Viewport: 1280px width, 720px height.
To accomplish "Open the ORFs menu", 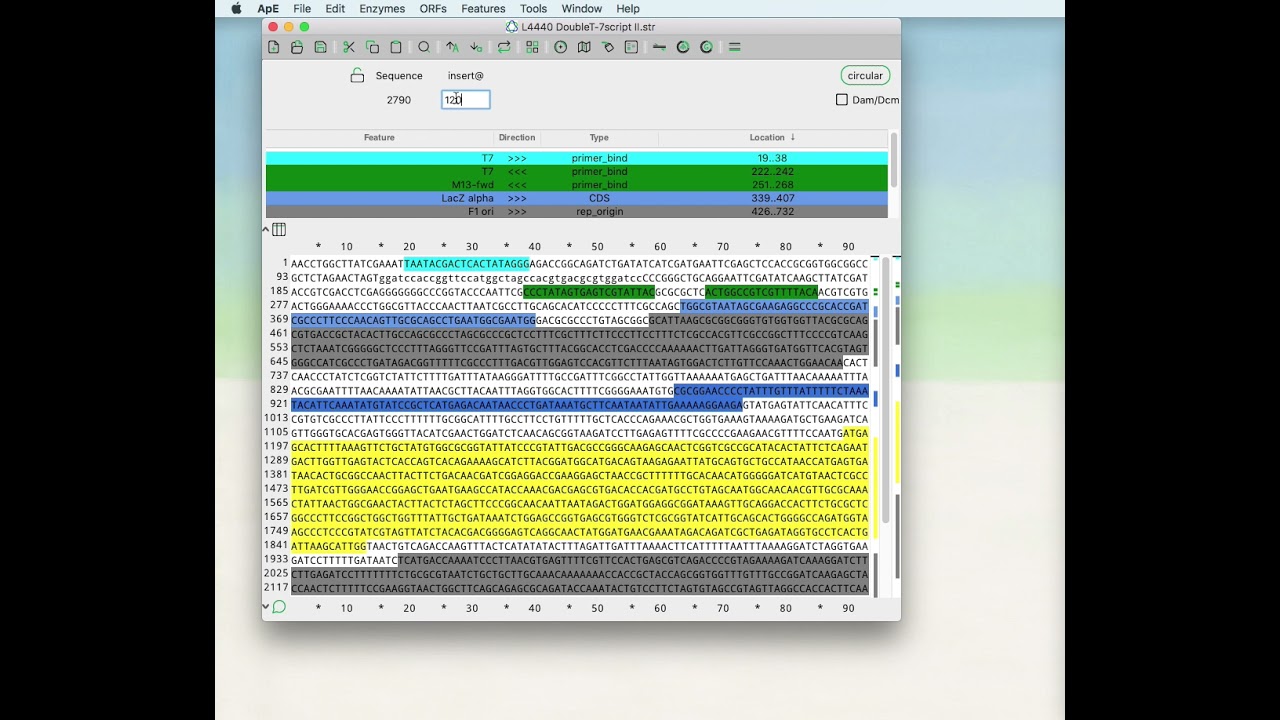I will point(433,9).
